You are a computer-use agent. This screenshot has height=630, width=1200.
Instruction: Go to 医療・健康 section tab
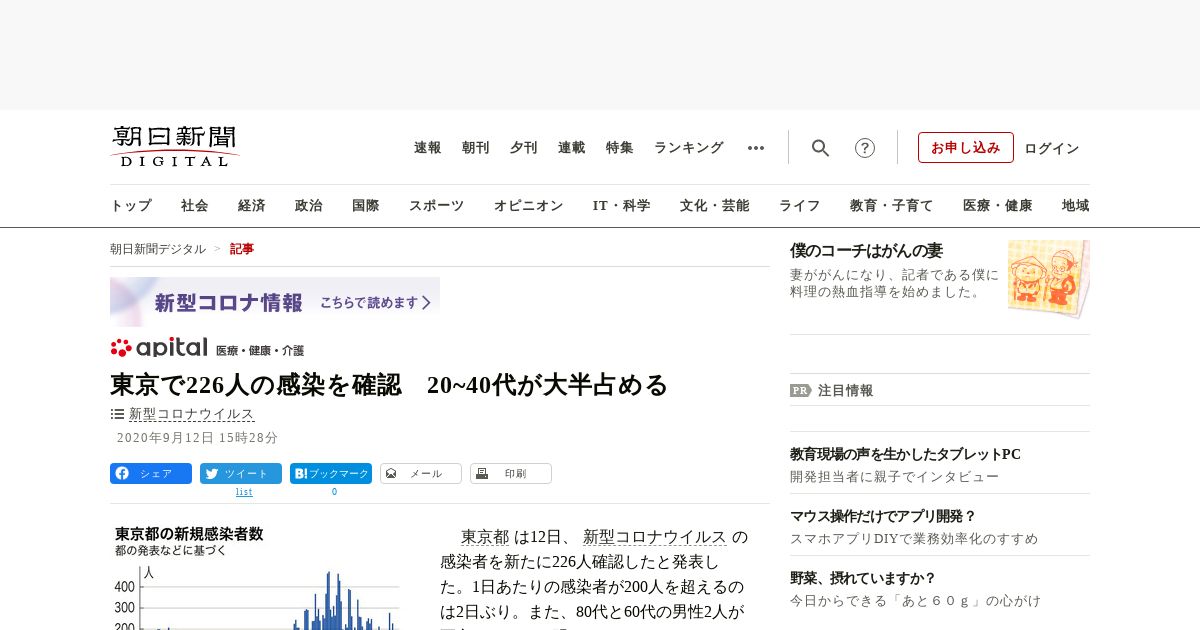(x=998, y=206)
